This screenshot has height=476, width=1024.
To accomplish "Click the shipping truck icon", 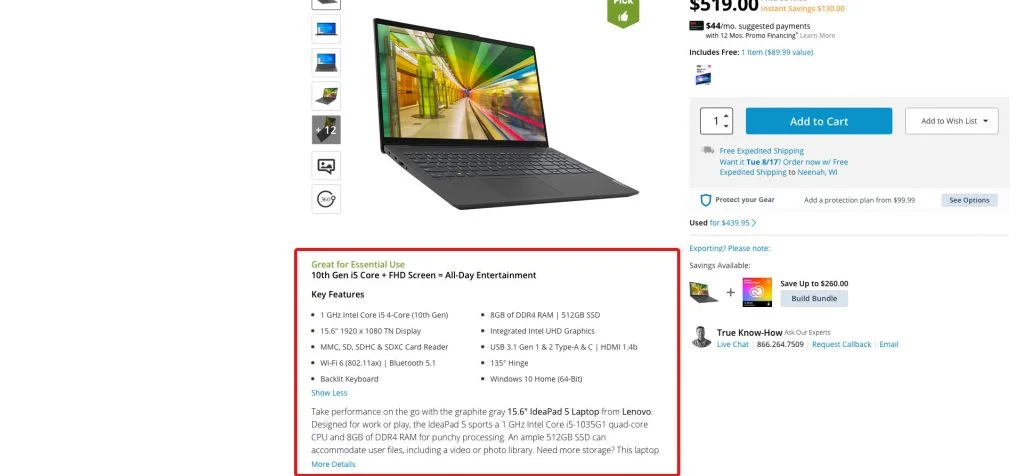I will [708, 150].
